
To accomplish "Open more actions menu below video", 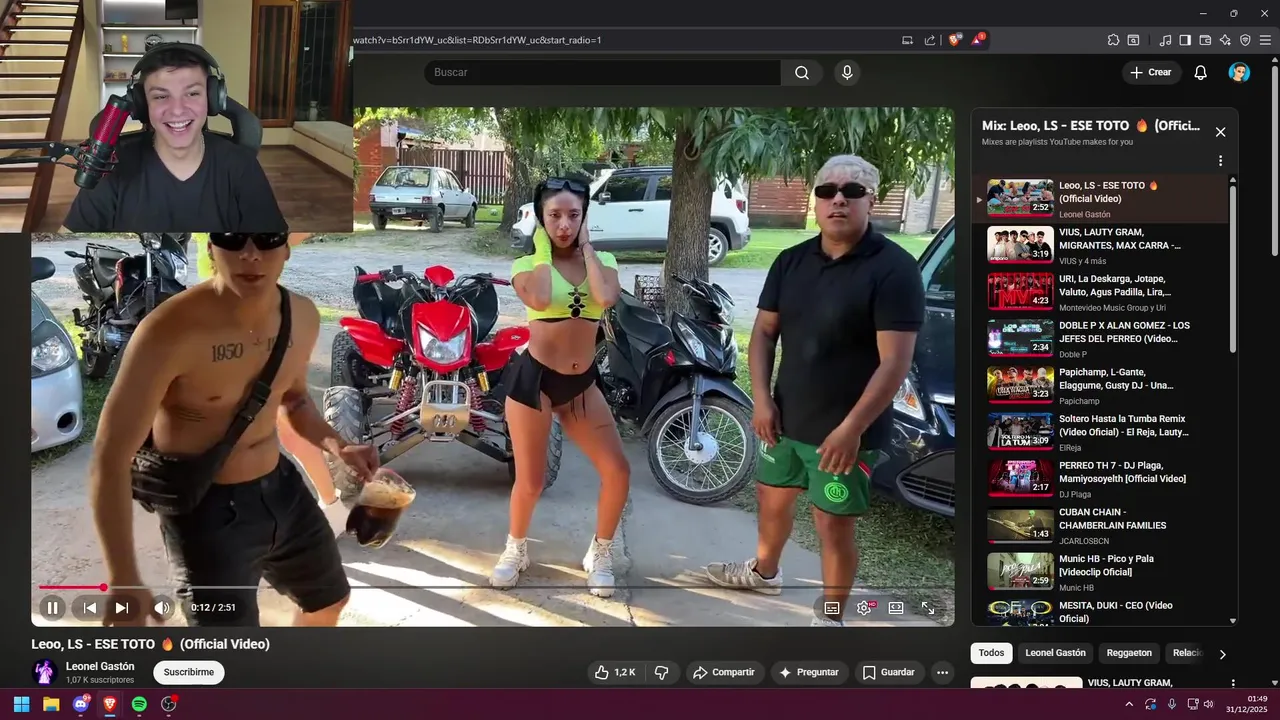I will (x=942, y=672).
